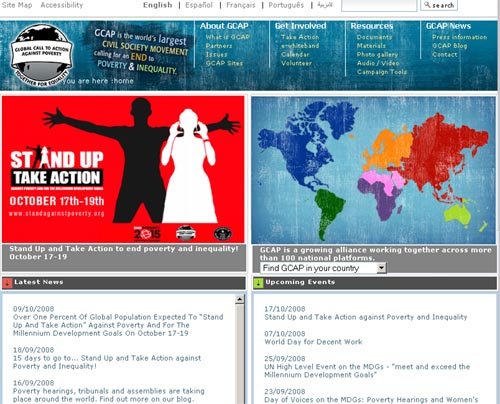Open the Campaign Tools link
The height and width of the screenshot is (404, 500).
382,72
